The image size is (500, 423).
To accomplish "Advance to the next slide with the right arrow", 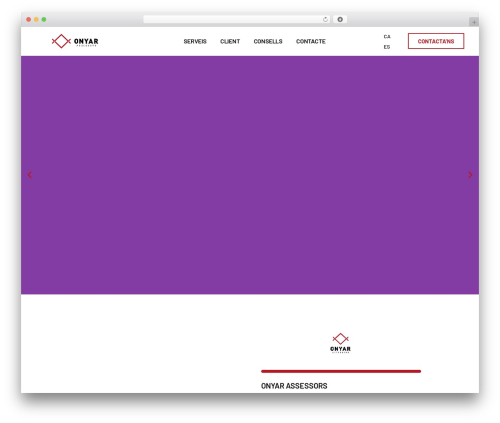I will coord(470,175).
